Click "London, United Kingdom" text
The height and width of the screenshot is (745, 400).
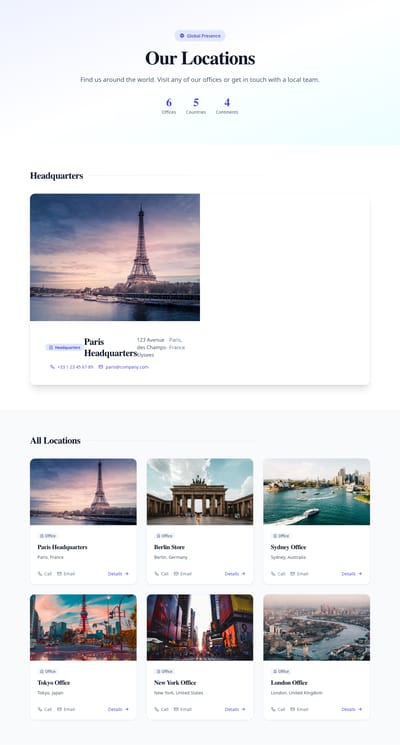coord(296,693)
